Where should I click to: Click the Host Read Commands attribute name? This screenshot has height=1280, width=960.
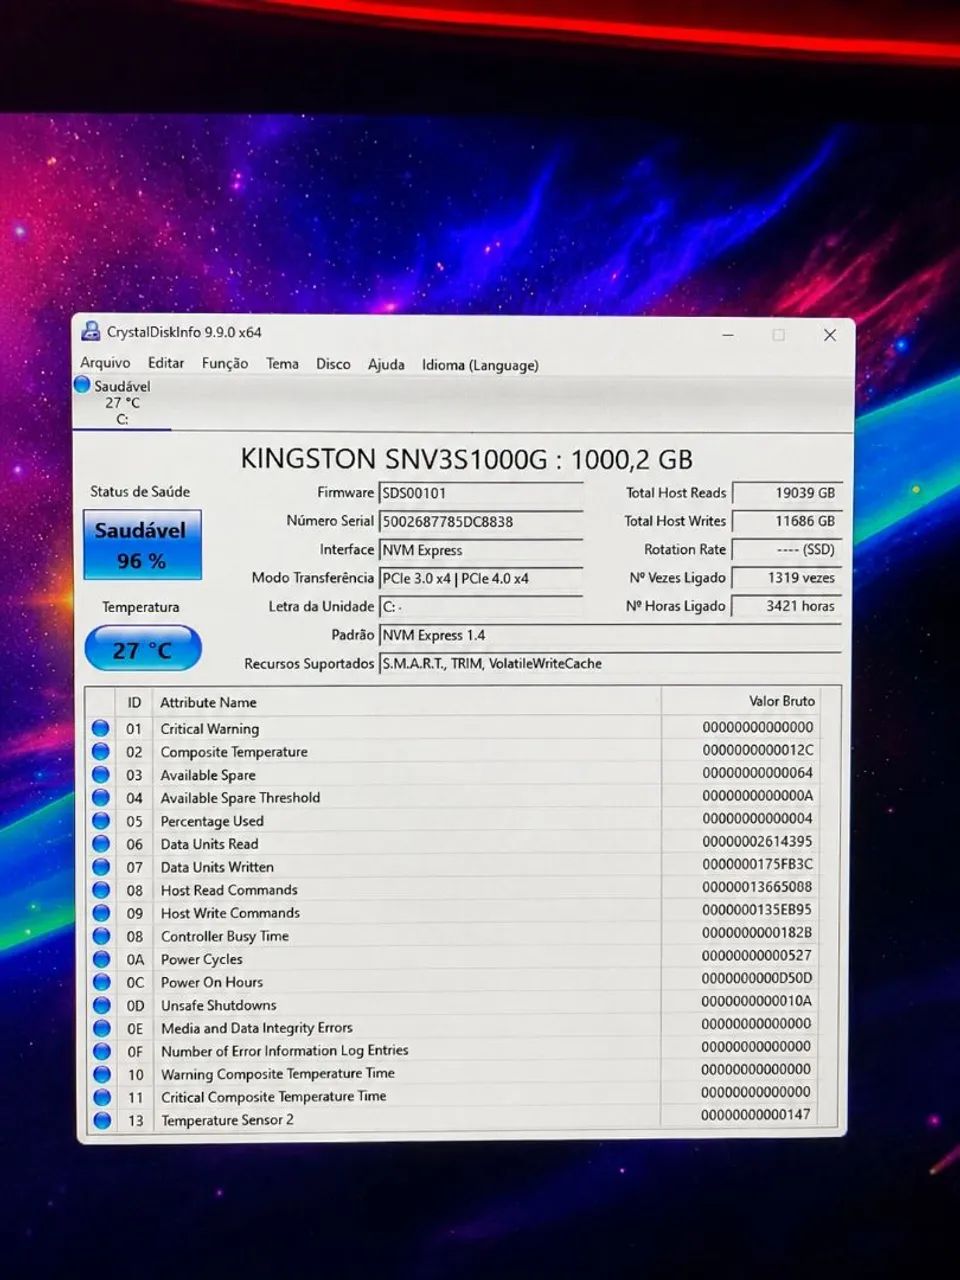point(229,889)
